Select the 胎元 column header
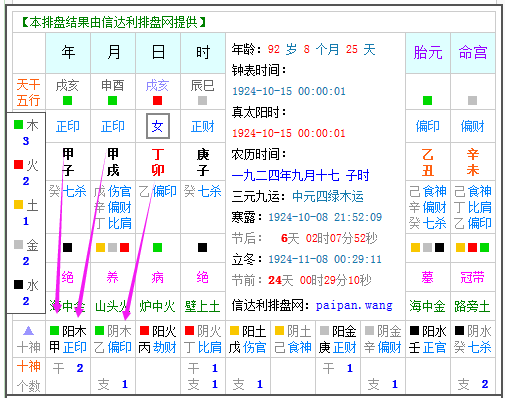The image size is (505, 398). click(428, 53)
